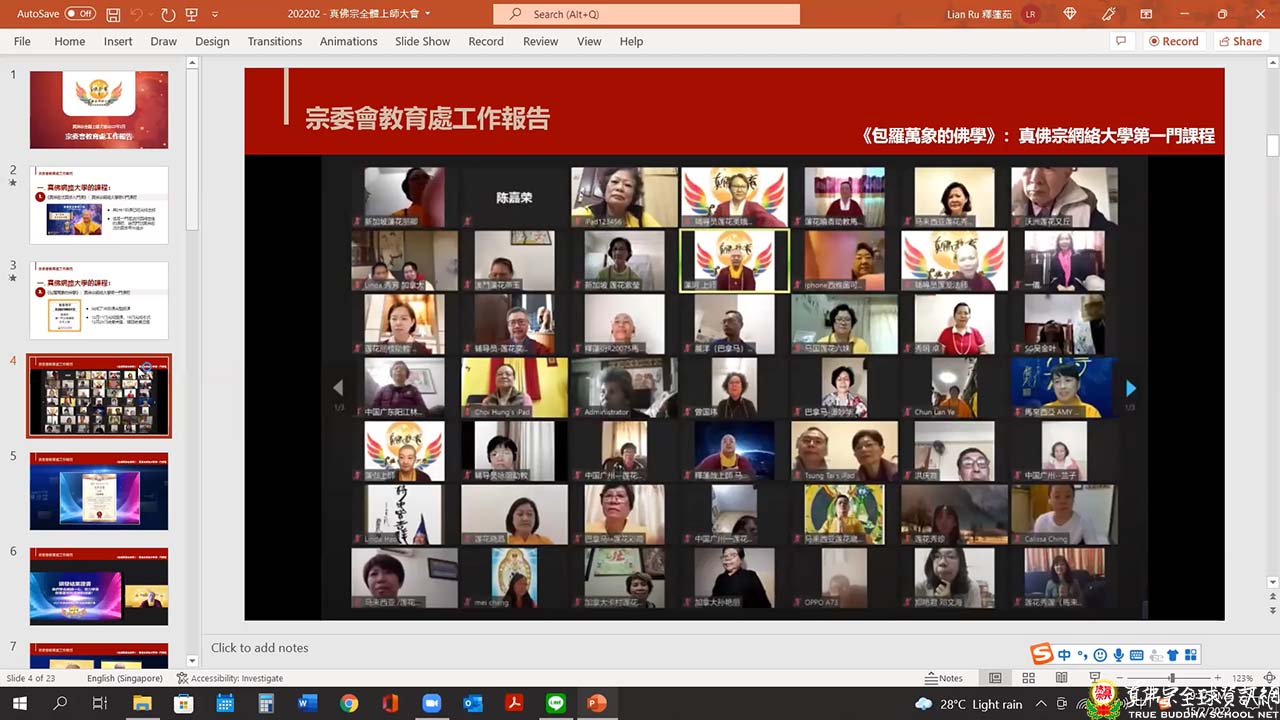The image size is (1280, 720).
Task: Click the zoom slider handle
Action: click(x=1172, y=678)
